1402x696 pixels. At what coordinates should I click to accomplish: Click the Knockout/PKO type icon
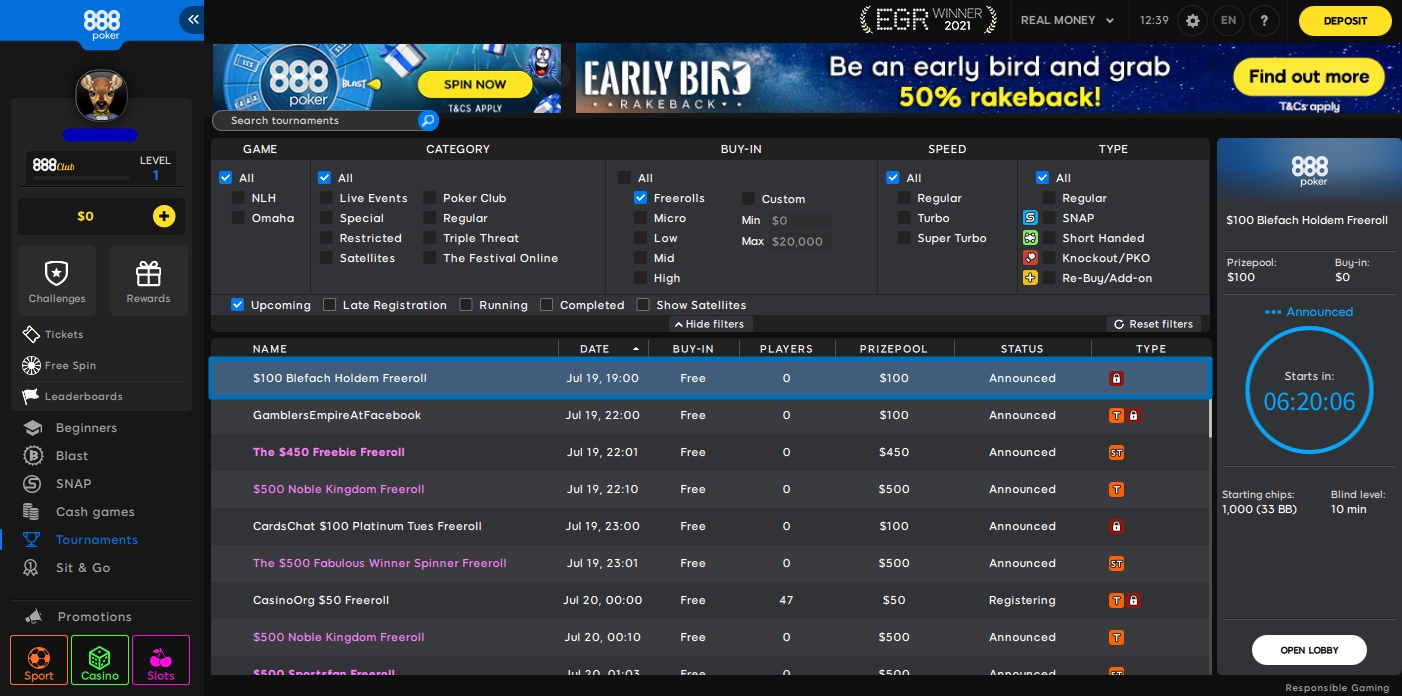click(x=1030, y=258)
